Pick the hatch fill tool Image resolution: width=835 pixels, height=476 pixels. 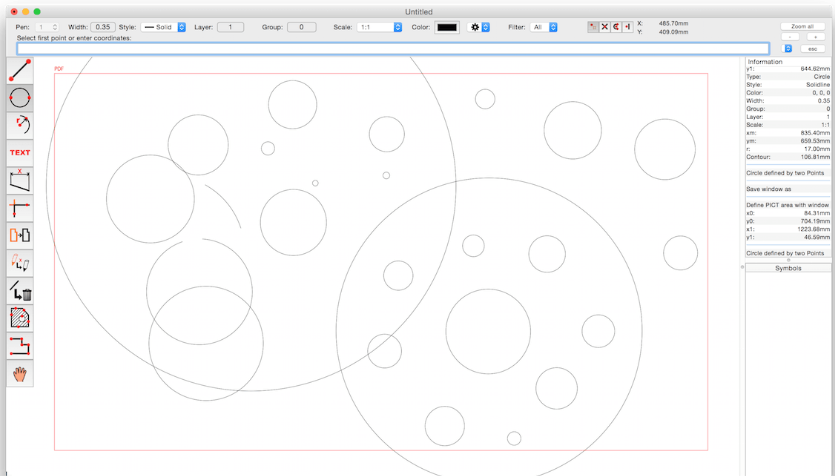[20, 318]
